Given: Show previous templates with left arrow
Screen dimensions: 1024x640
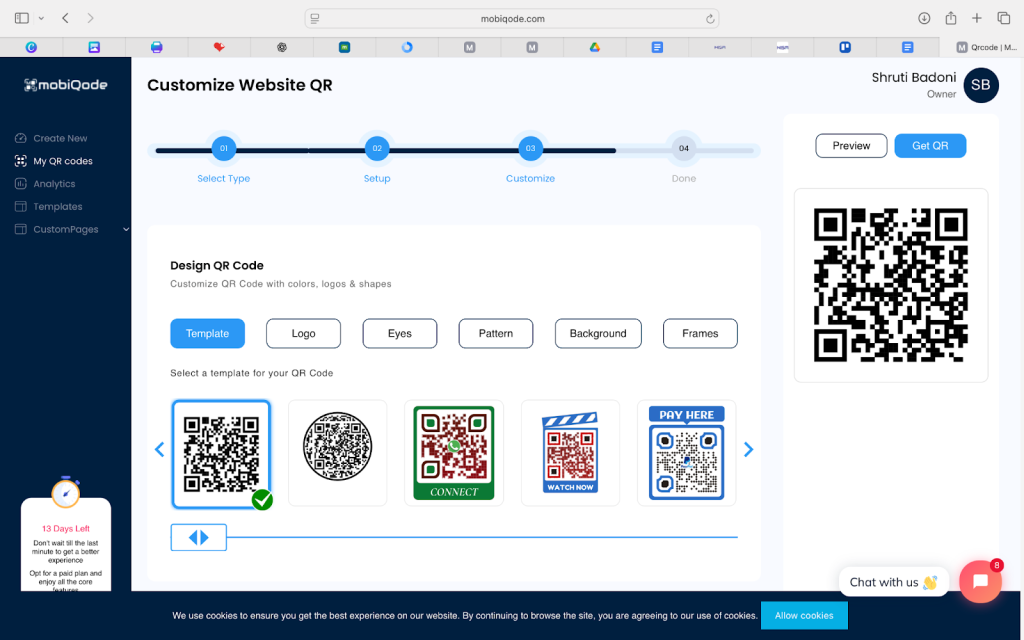Looking at the screenshot, I should click(159, 450).
